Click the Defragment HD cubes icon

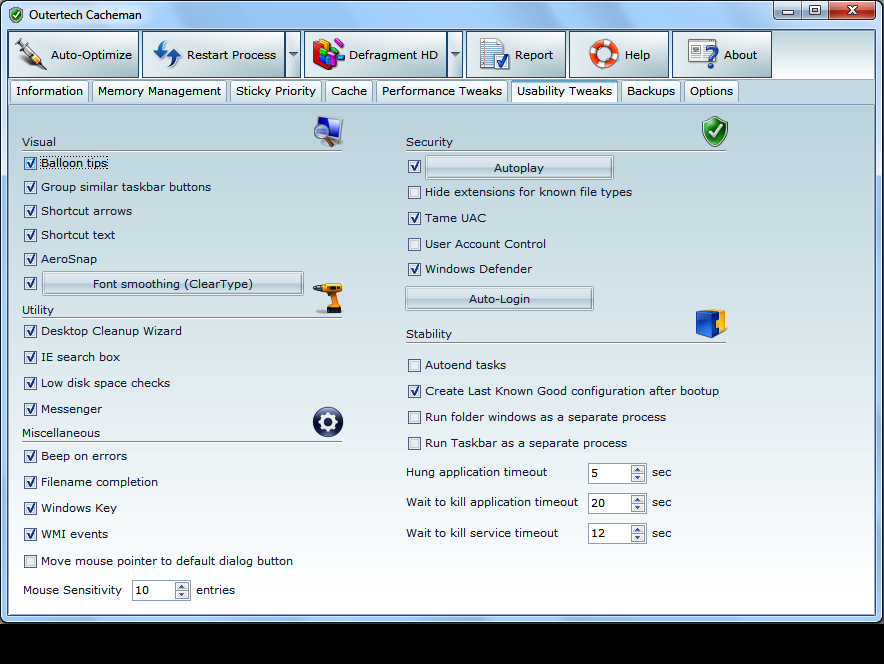click(329, 55)
